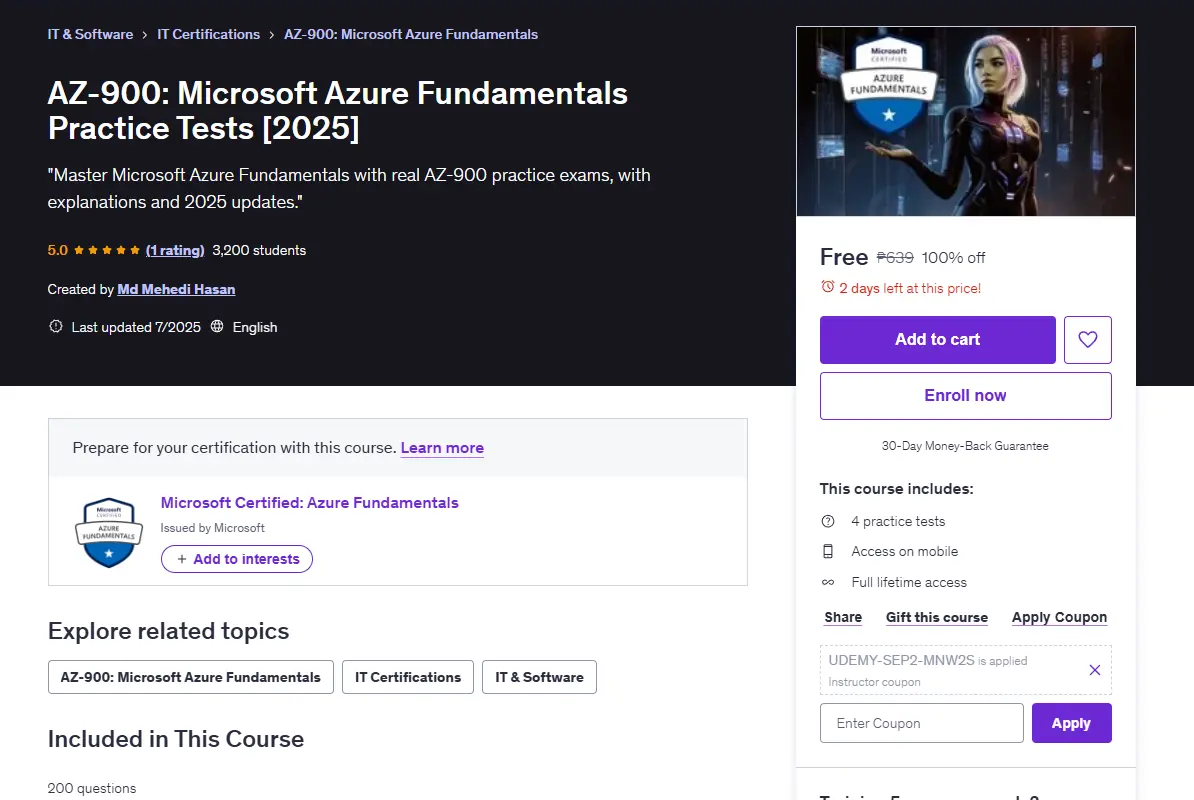
Task: Click the 100% off discount text
Action: (x=953, y=258)
